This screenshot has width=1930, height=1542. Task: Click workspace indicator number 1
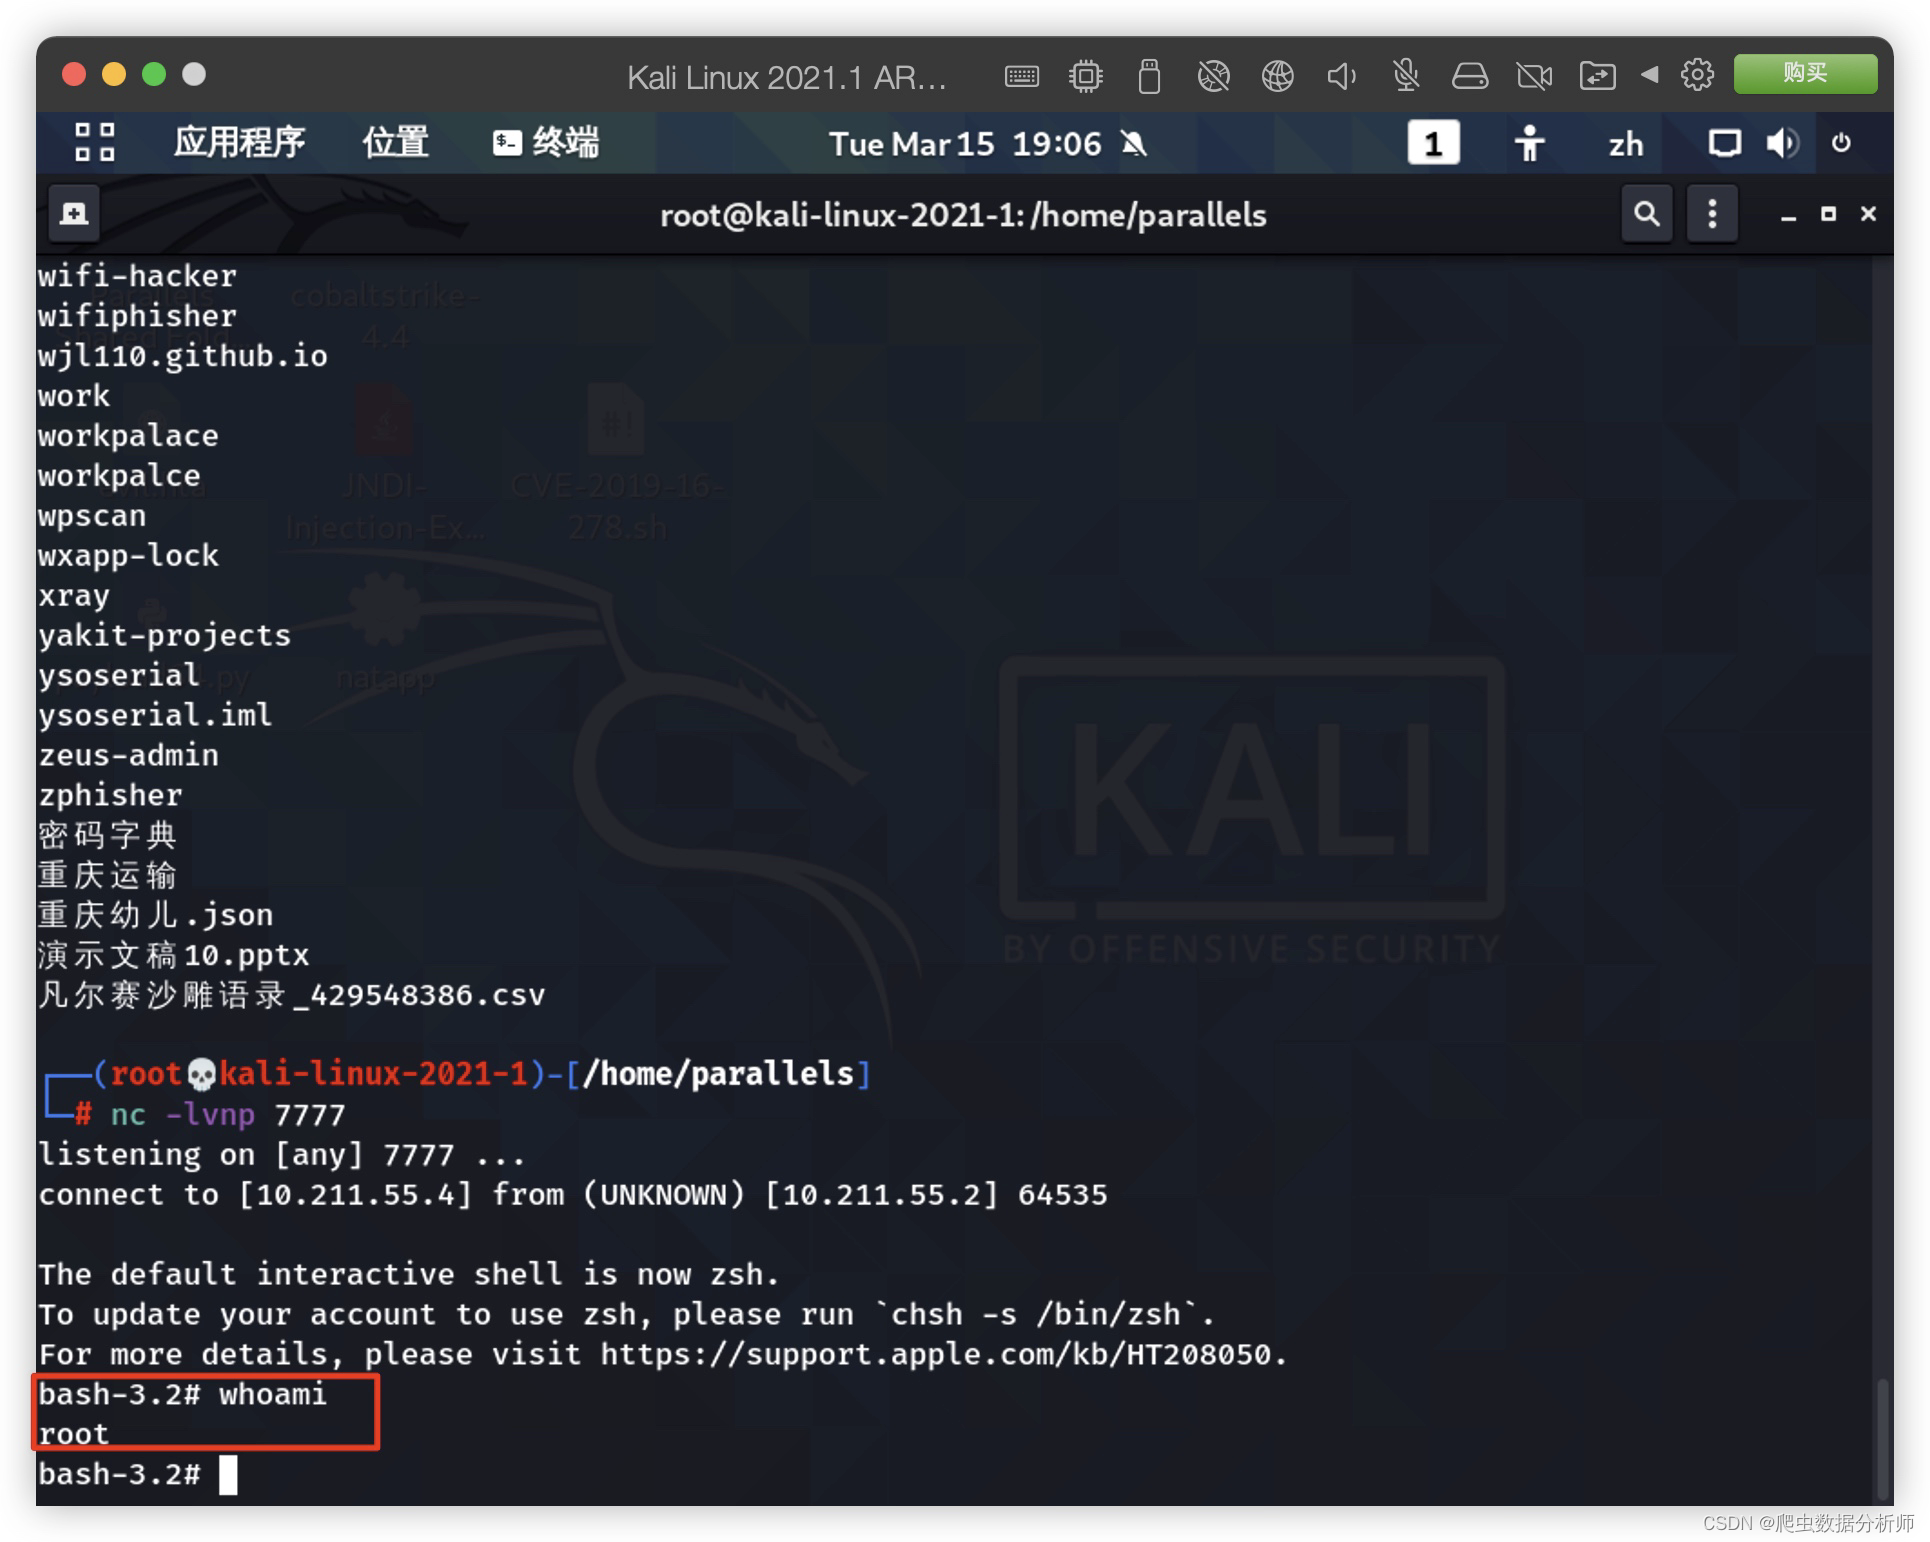(1433, 144)
